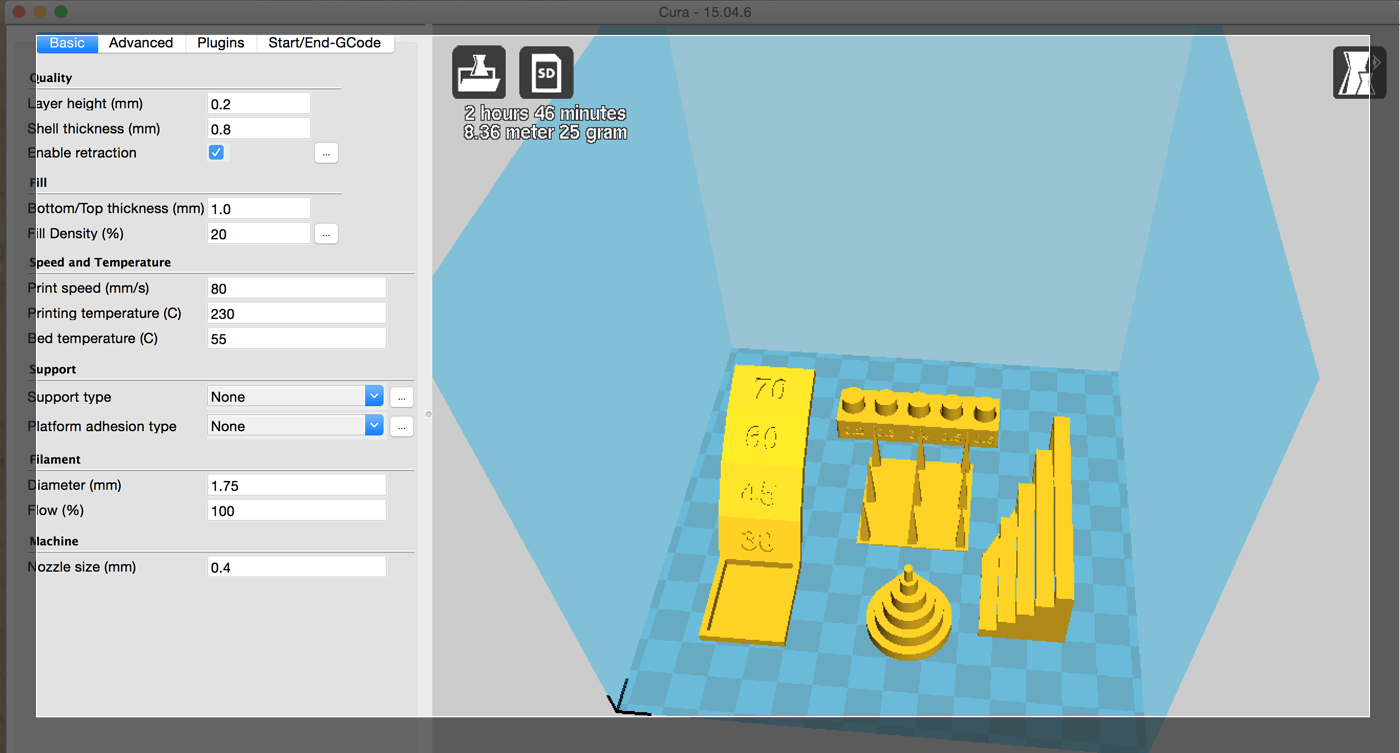Viewport: 1400px width, 753px height.
Task: Open retraction settings ellipsis button
Action: tap(326, 153)
